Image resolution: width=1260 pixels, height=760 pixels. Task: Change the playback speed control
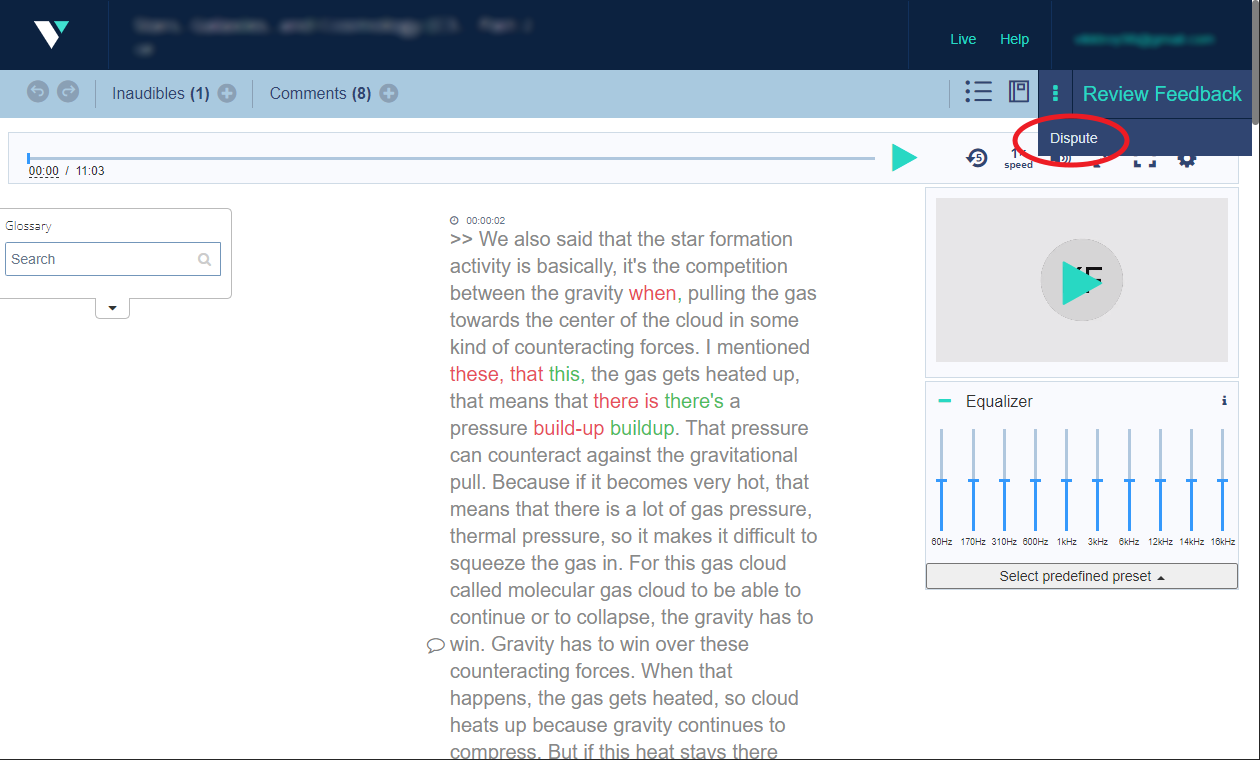point(1018,158)
